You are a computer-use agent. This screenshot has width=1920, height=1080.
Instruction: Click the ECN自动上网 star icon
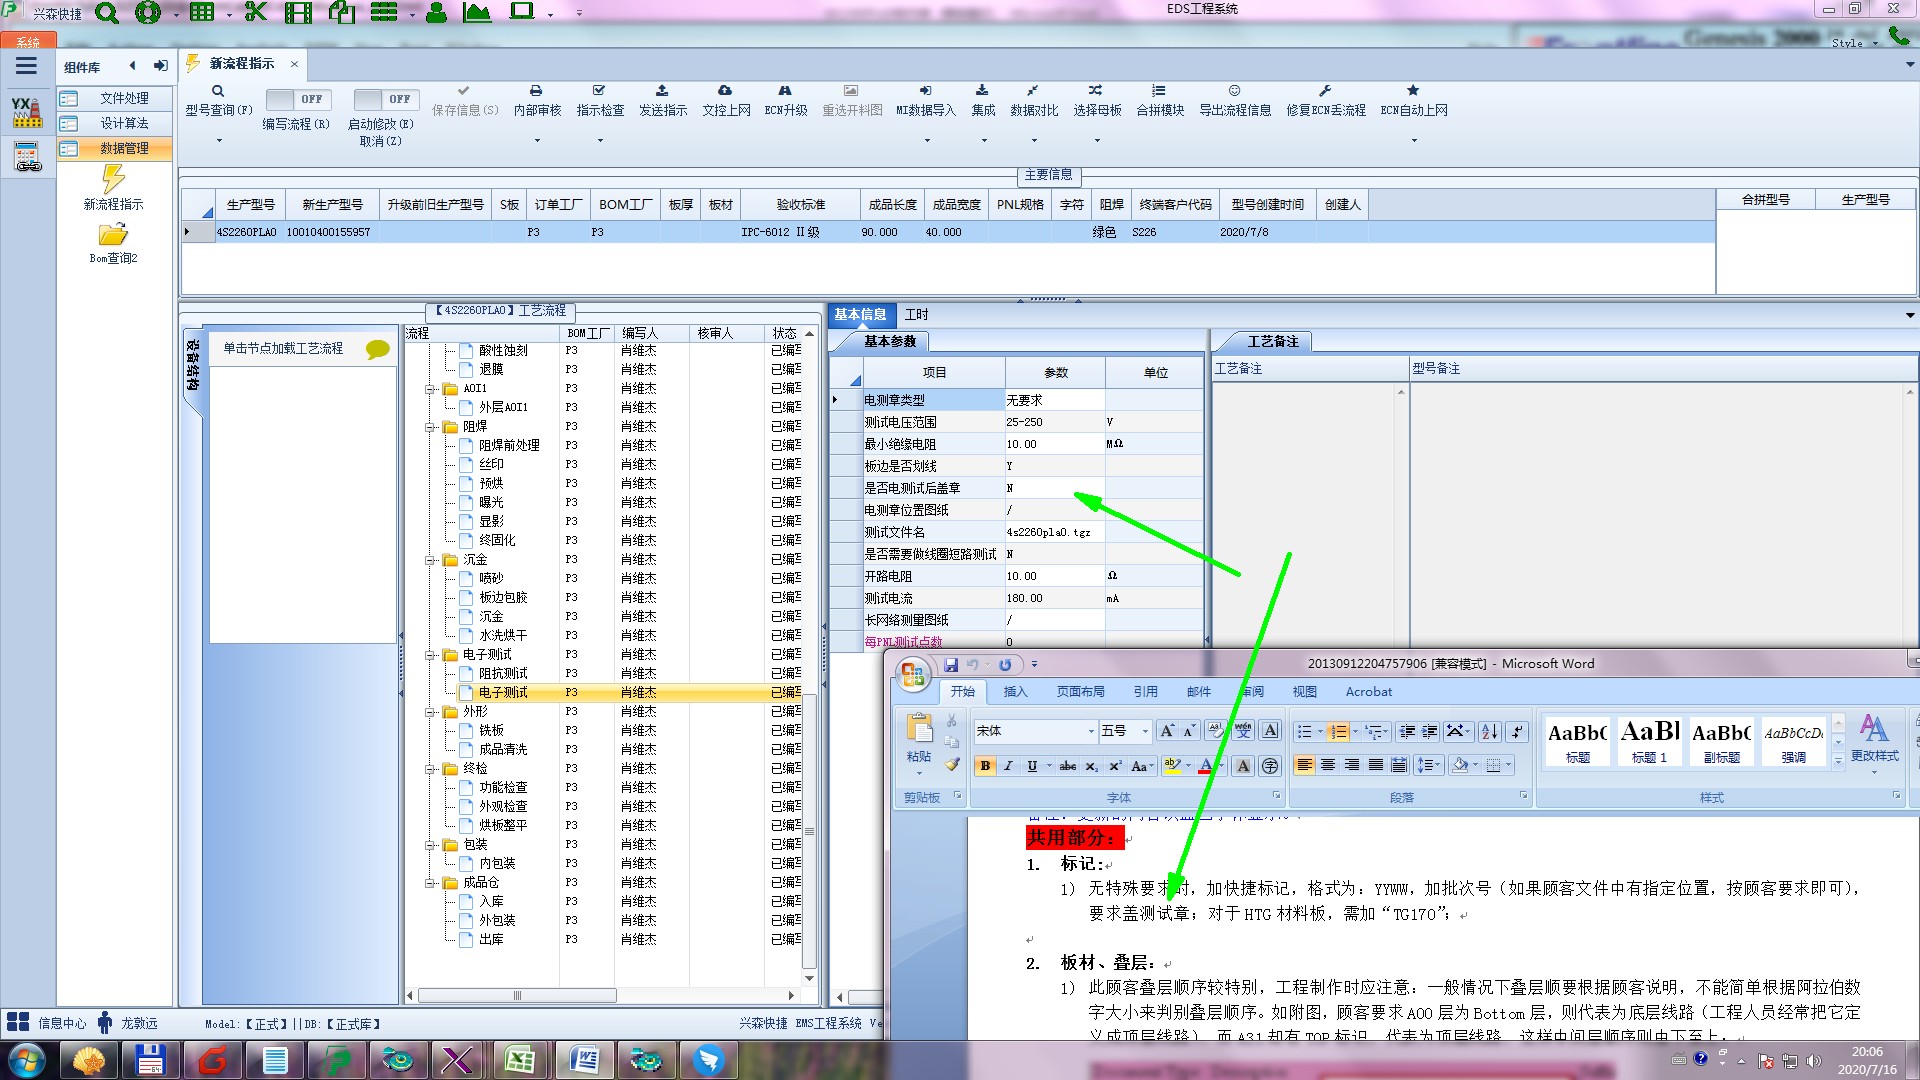coord(1413,91)
